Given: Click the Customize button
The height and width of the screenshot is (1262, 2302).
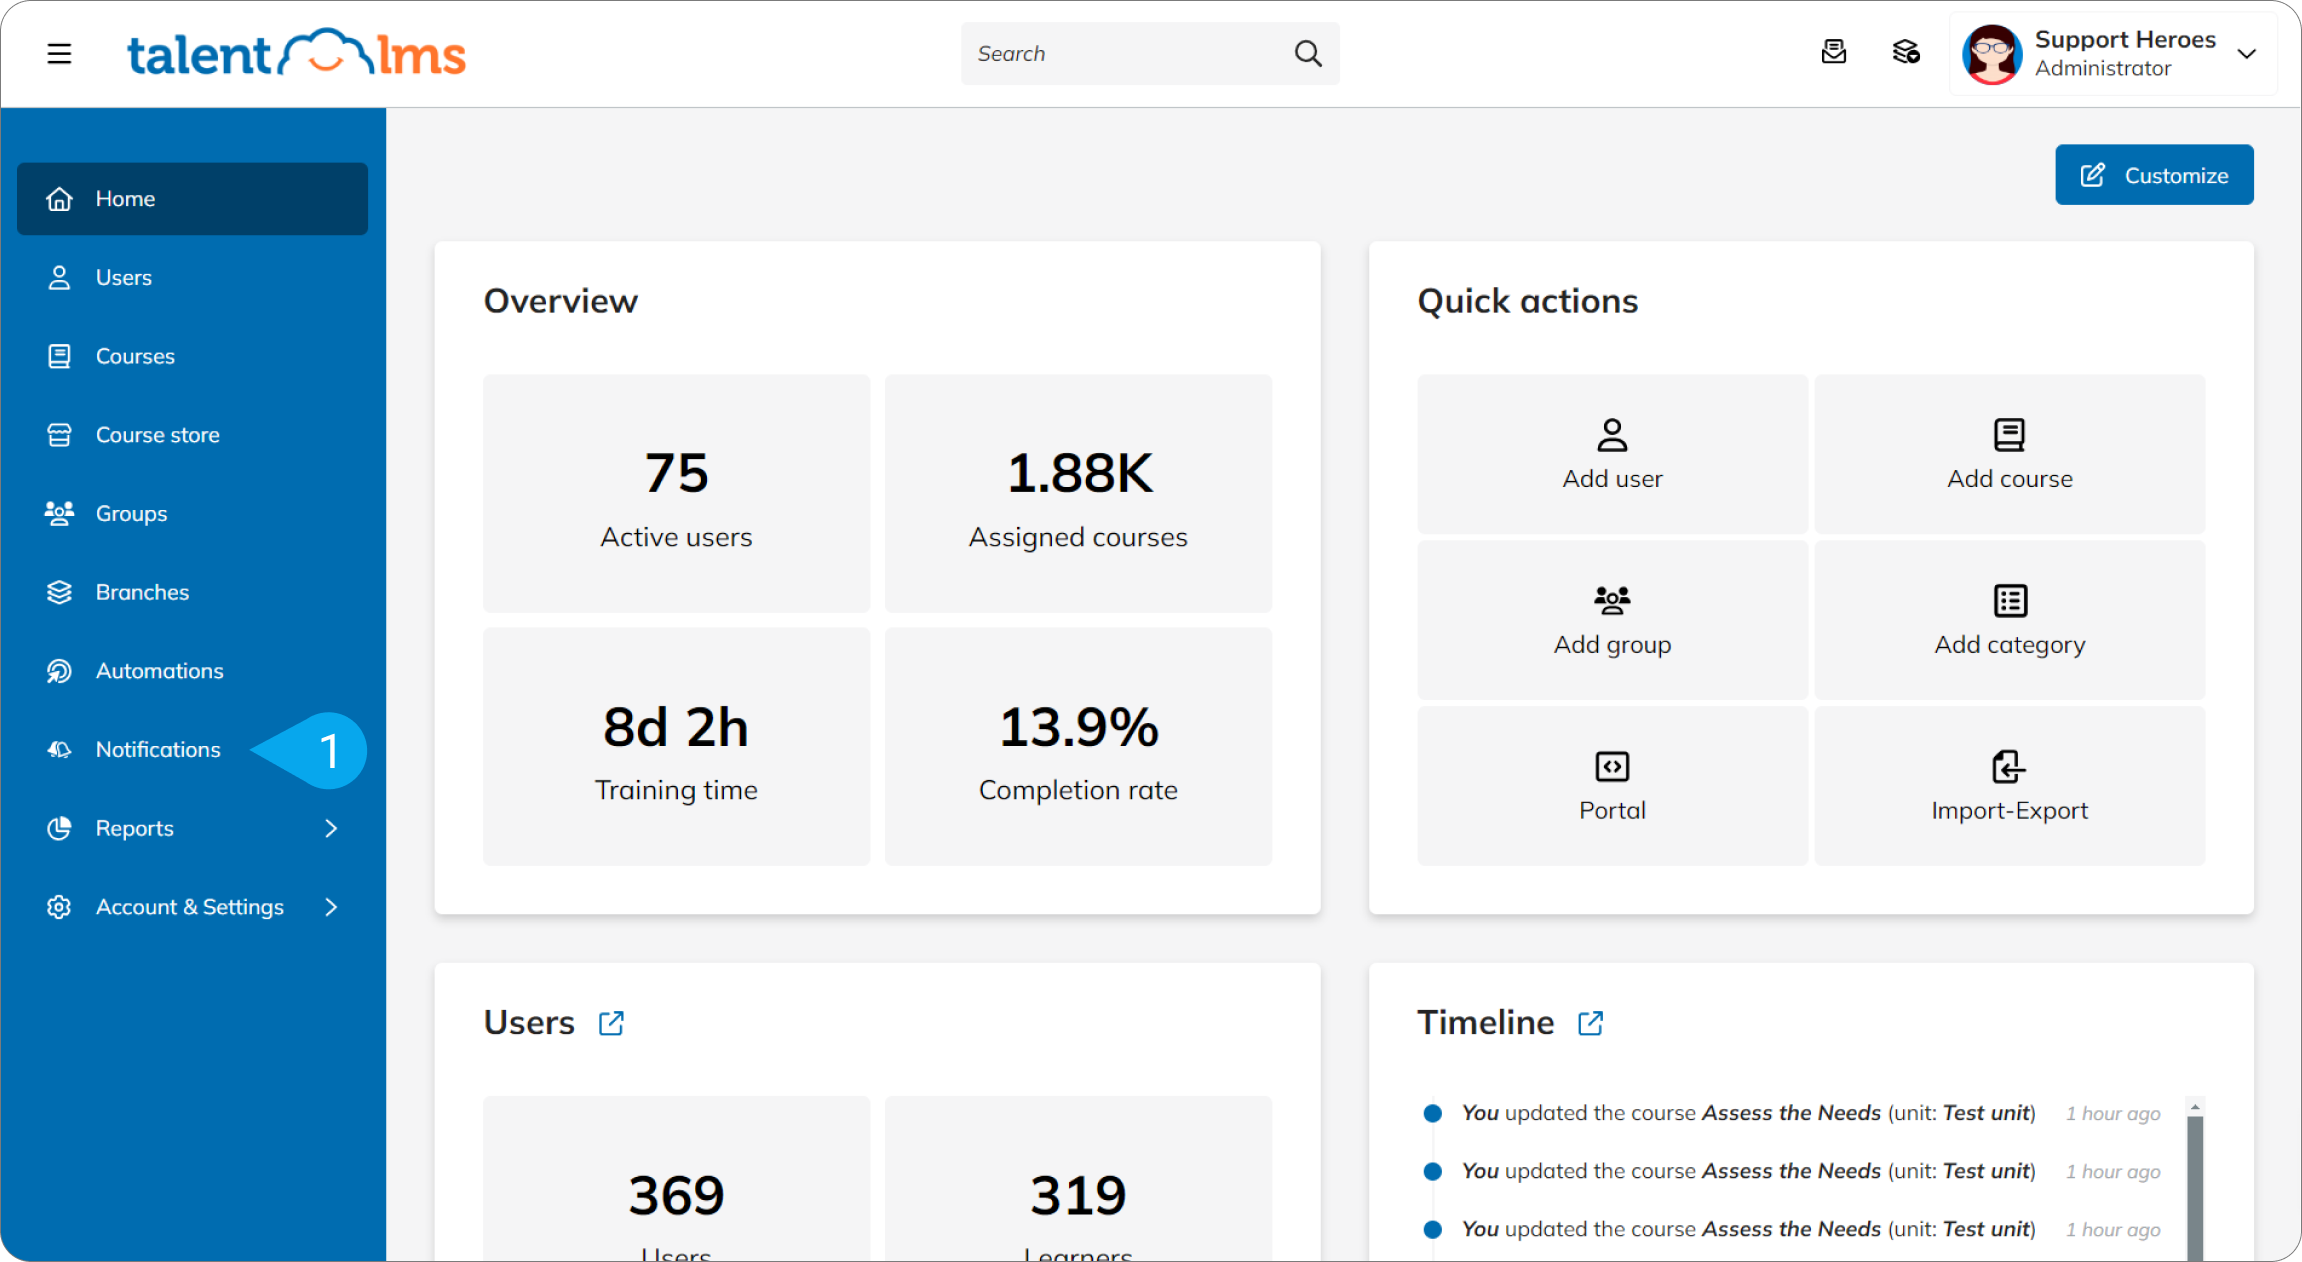Looking at the screenshot, I should pos(2154,175).
